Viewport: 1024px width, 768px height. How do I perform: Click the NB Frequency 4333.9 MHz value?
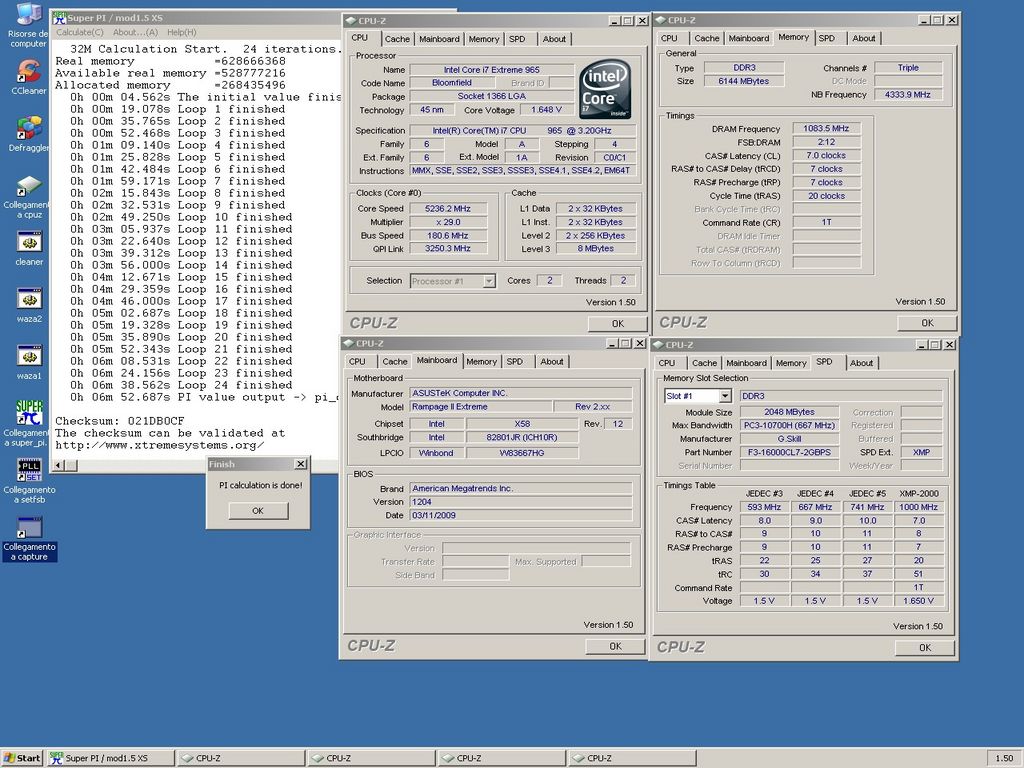pos(908,95)
